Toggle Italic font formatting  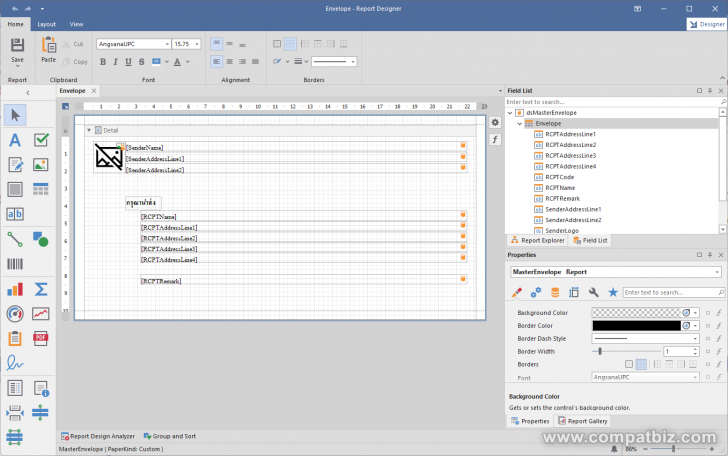pyautogui.click(x=116, y=62)
